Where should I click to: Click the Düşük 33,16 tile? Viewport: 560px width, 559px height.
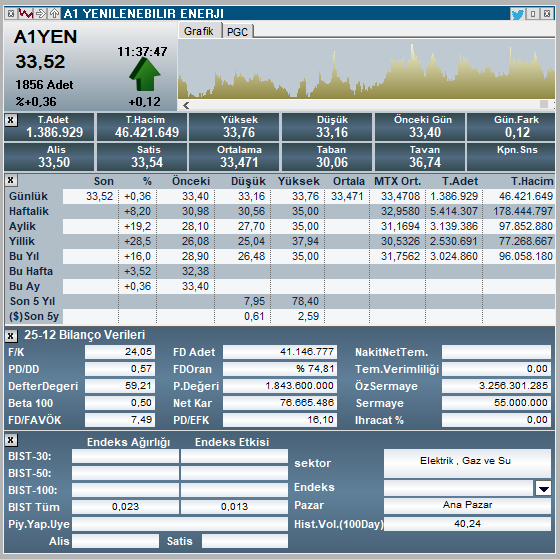[x=327, y=127]
